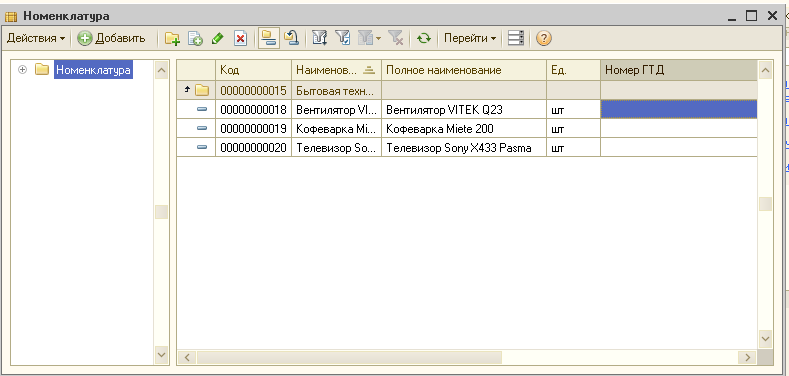Select code cell 00000000019
Screen dimensions: 789x376
(254, 129)
